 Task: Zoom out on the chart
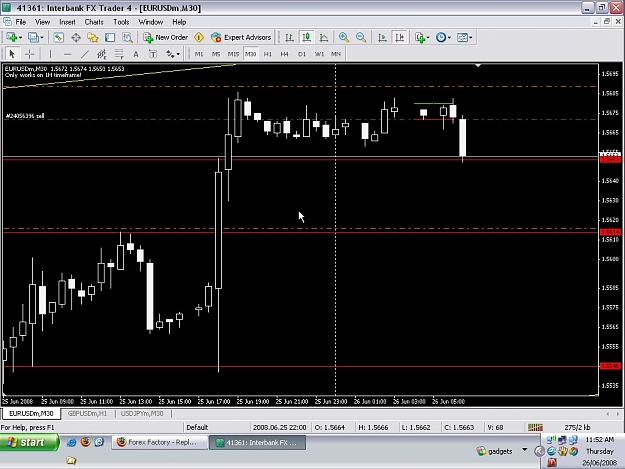(361, 37)
